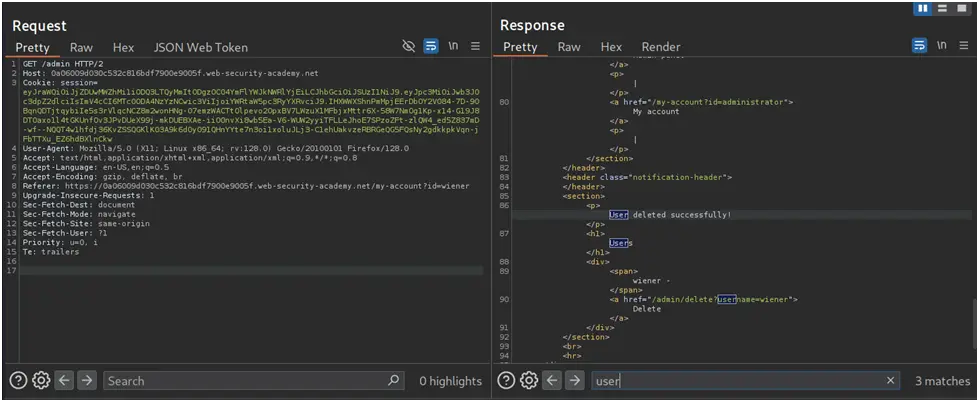Open the Request panel hamburger options menu

[476, 46]
